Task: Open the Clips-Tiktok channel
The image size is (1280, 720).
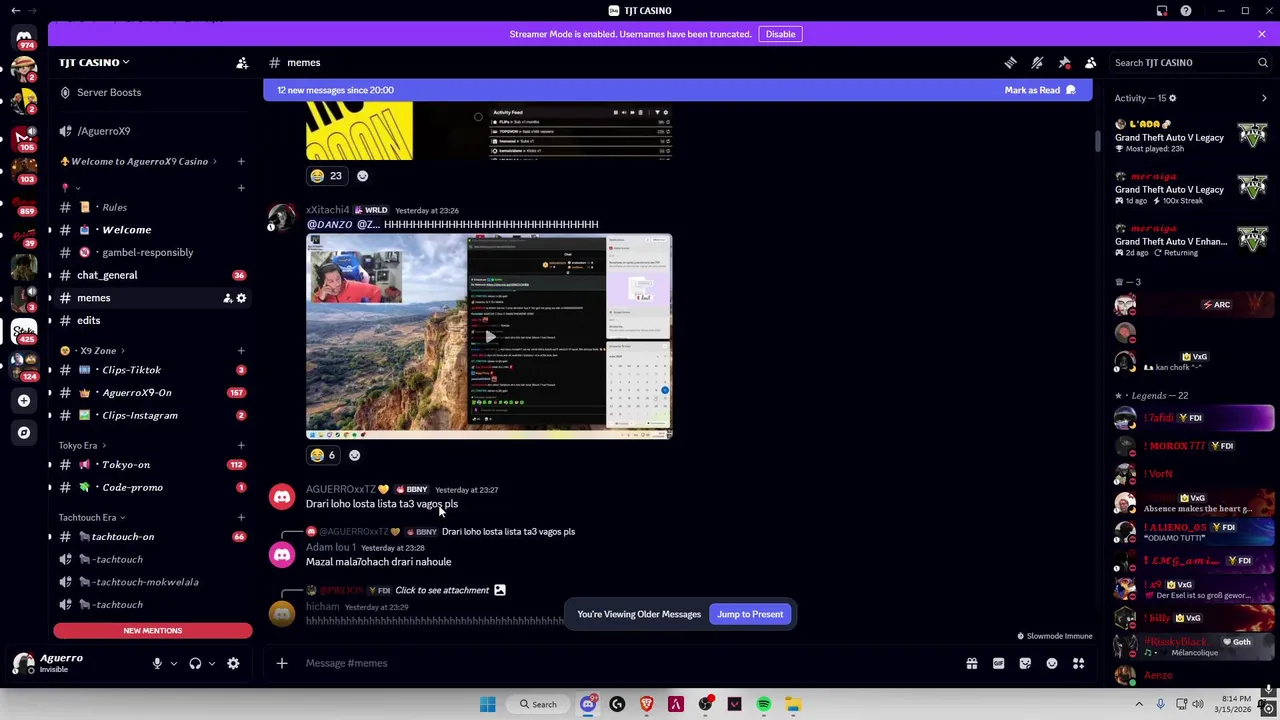Action: [x=152, y=370]
